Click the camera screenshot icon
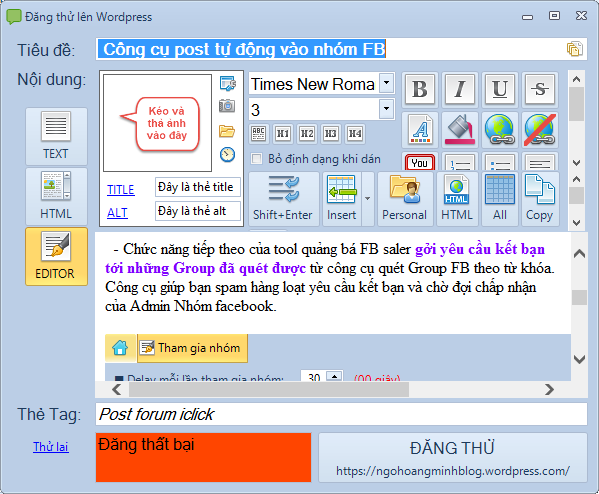This screenshot has width=599, height=494. (227, 105)
